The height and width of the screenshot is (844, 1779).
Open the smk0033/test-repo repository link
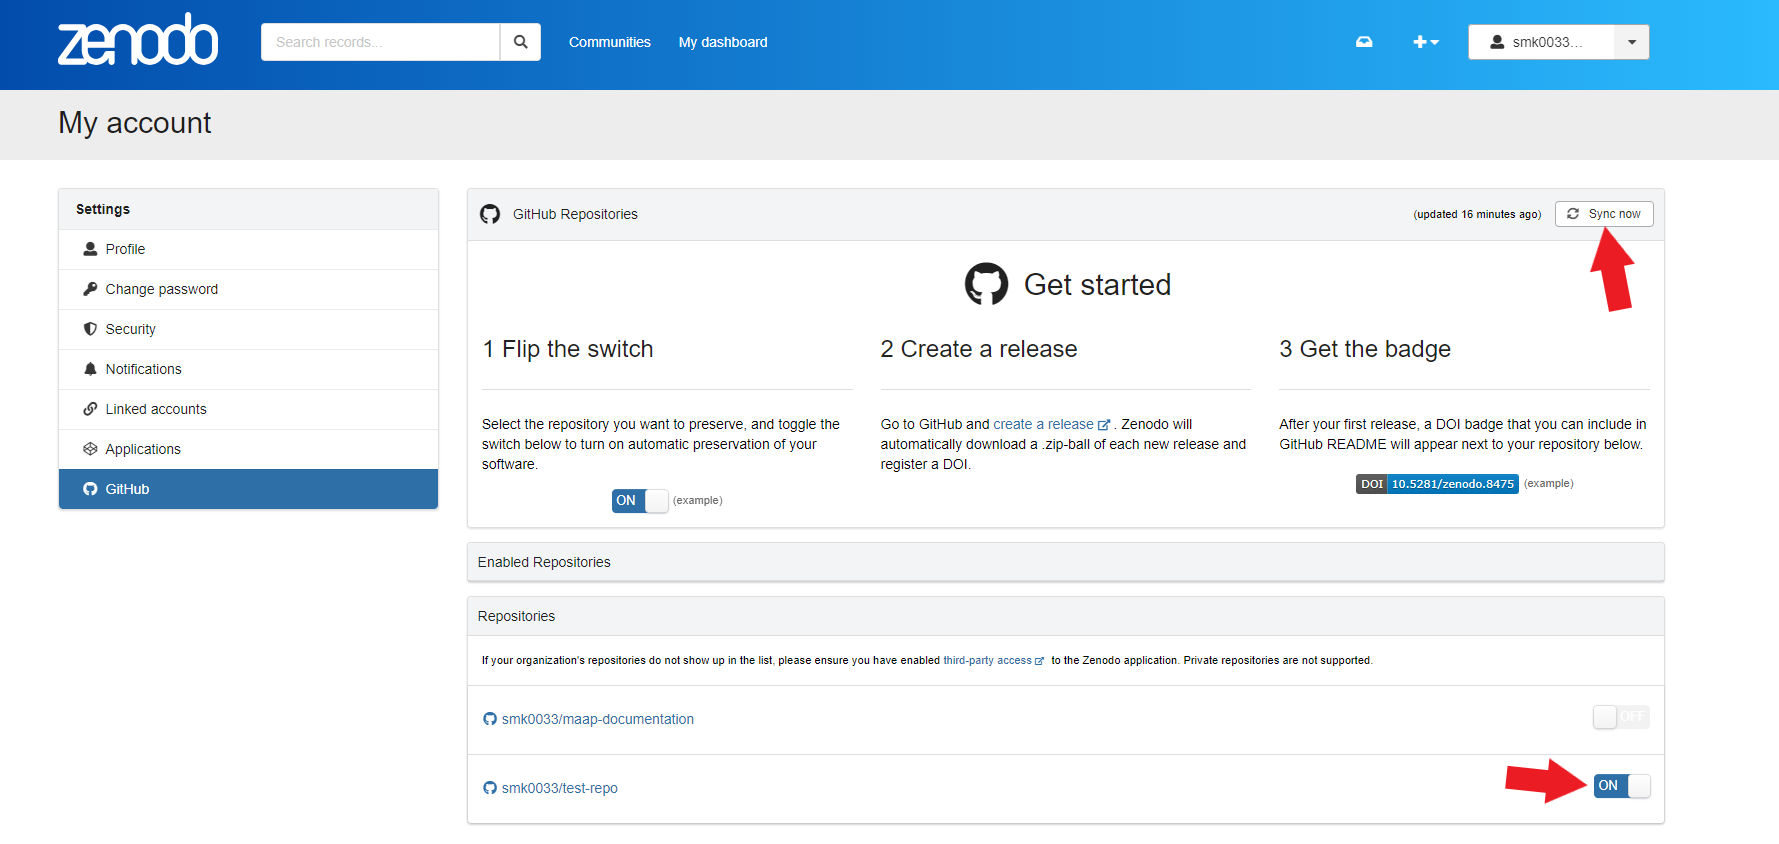tap(559, 788)
